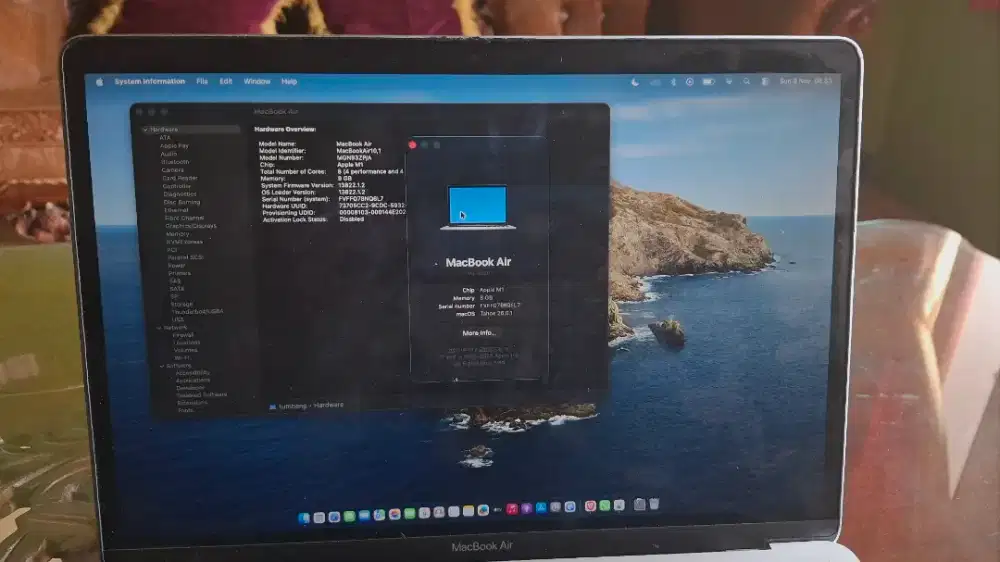
Task: Select Storage in the sidebar
Action: pos(182,305)
